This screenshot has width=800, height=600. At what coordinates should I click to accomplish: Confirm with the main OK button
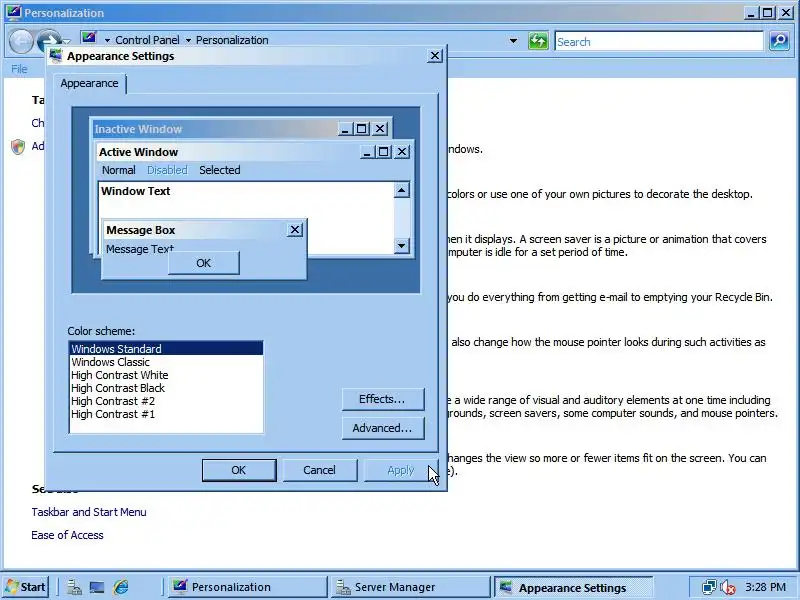tap(239, 470)
